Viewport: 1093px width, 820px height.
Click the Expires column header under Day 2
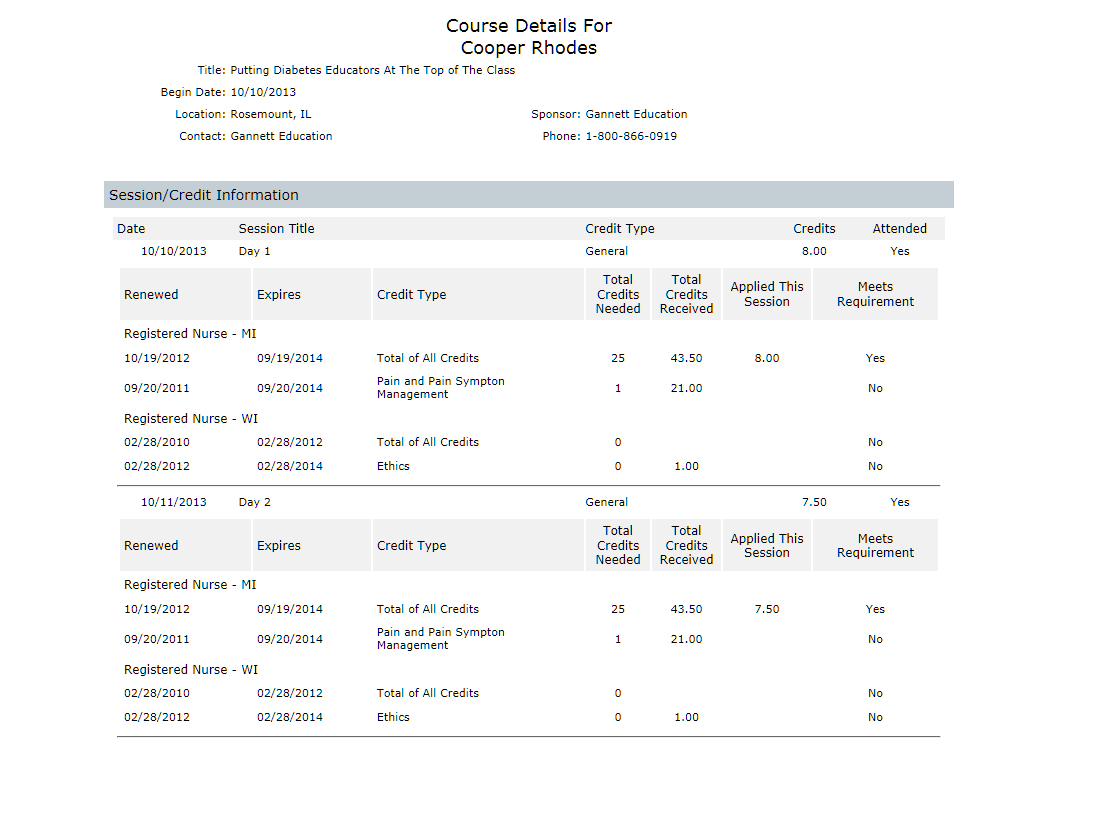(278, 546)
